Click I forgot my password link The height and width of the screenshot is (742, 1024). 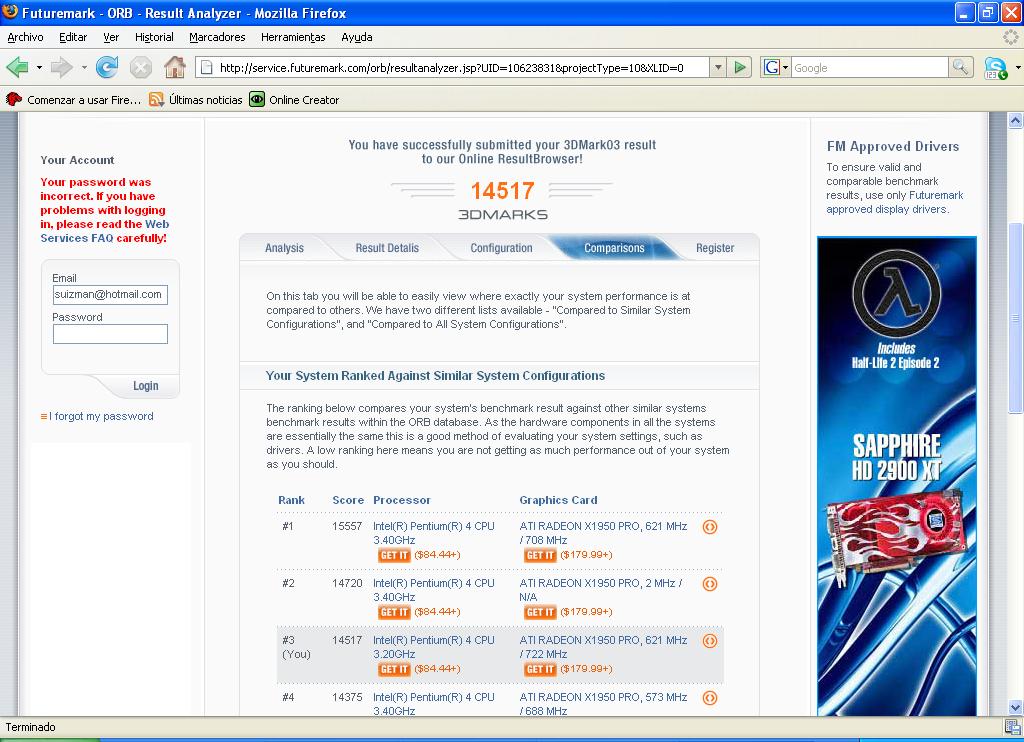pos(101,416)
